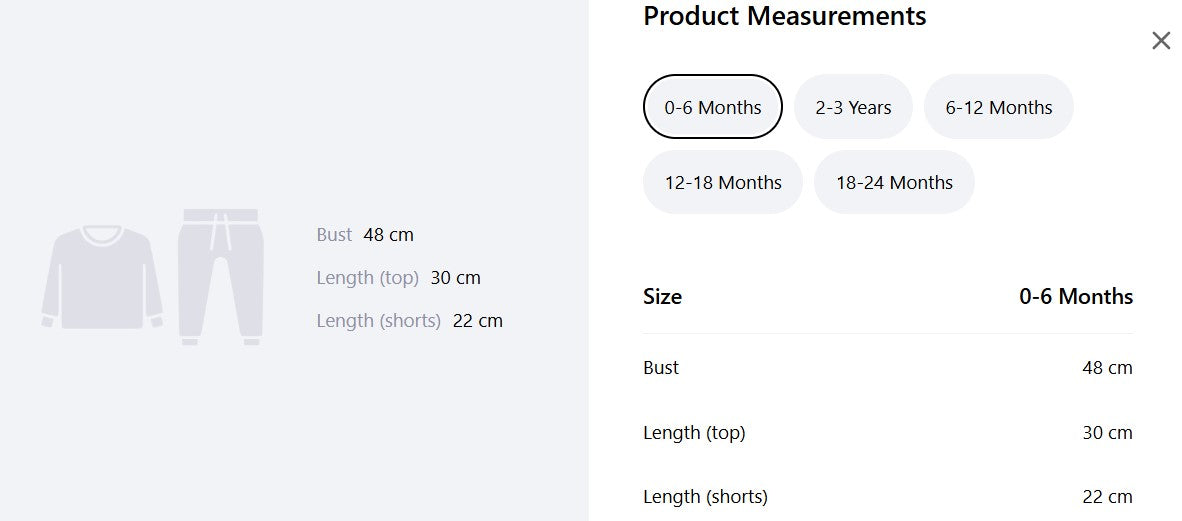Click the Length (shorts) label beside illustration
Viewport: 1182px width, 521px height.
click(x=378, y=320)
